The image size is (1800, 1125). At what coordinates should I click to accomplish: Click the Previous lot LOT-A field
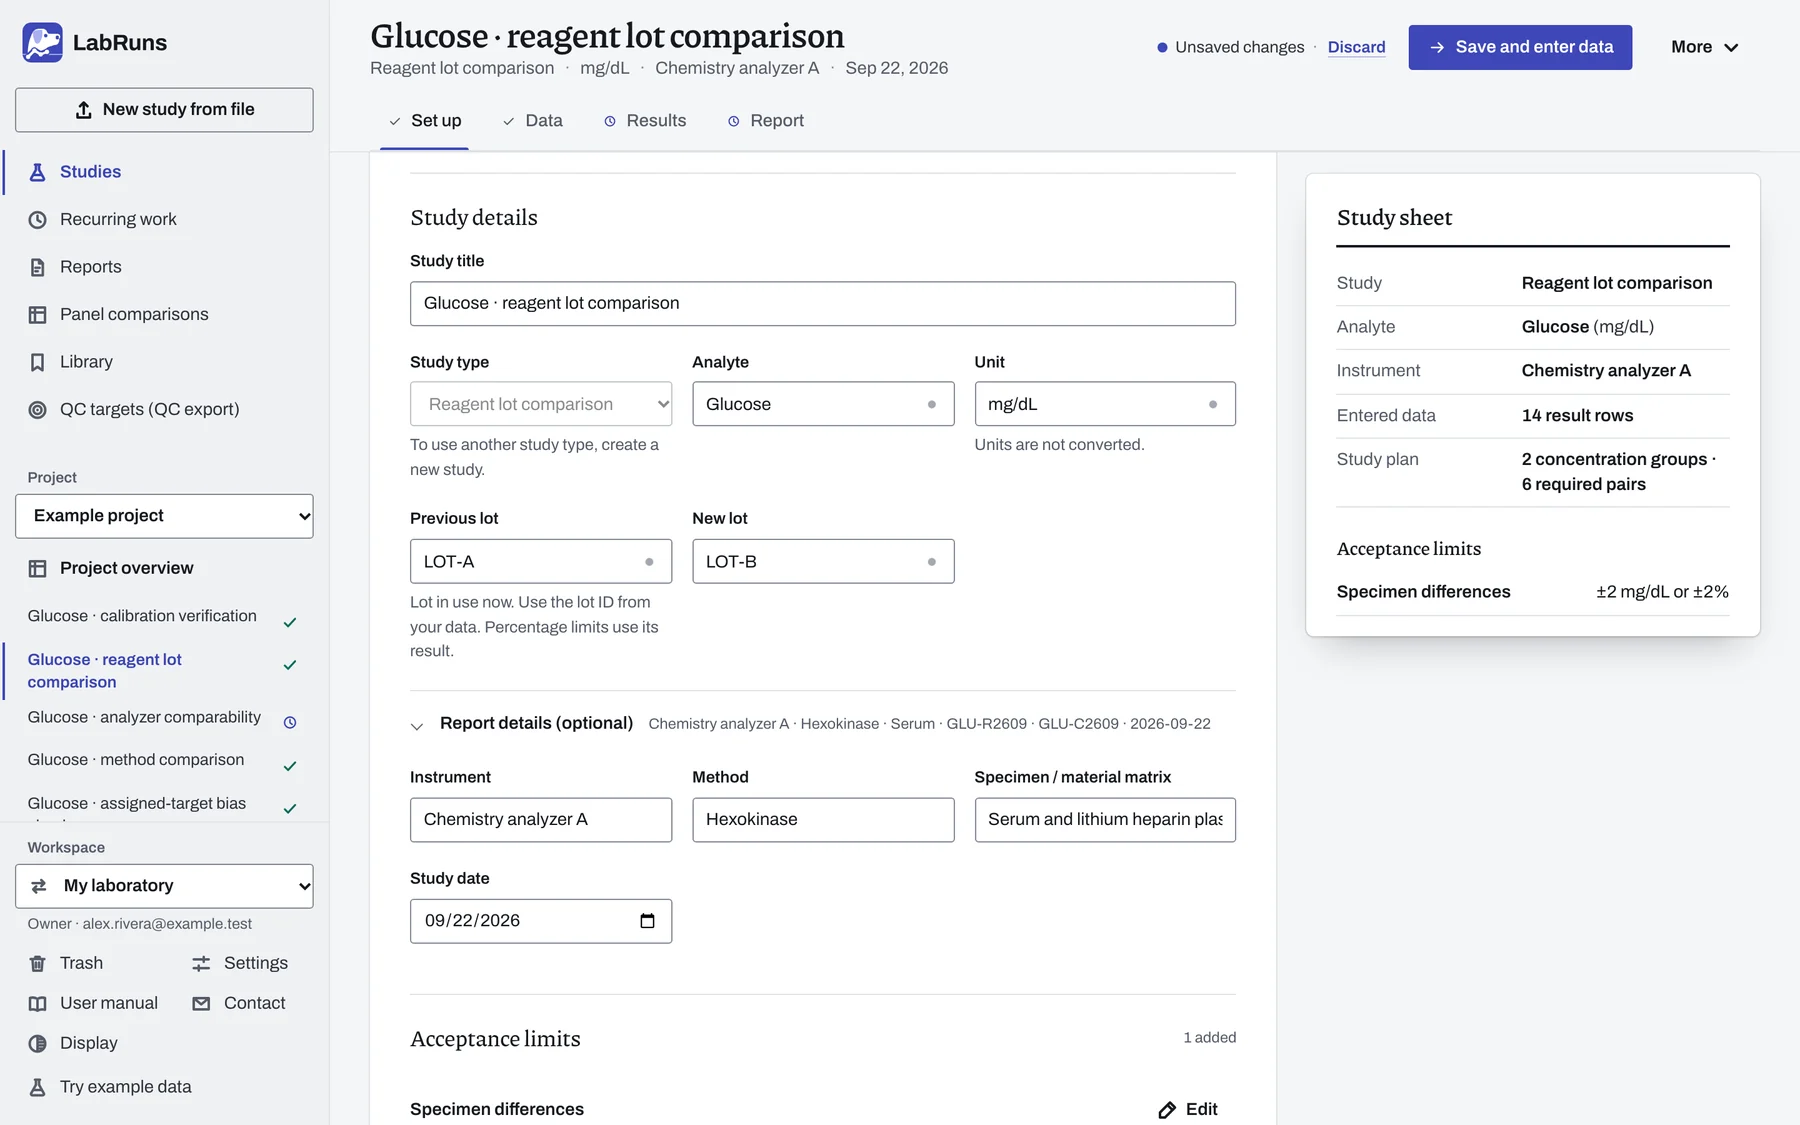541,562
